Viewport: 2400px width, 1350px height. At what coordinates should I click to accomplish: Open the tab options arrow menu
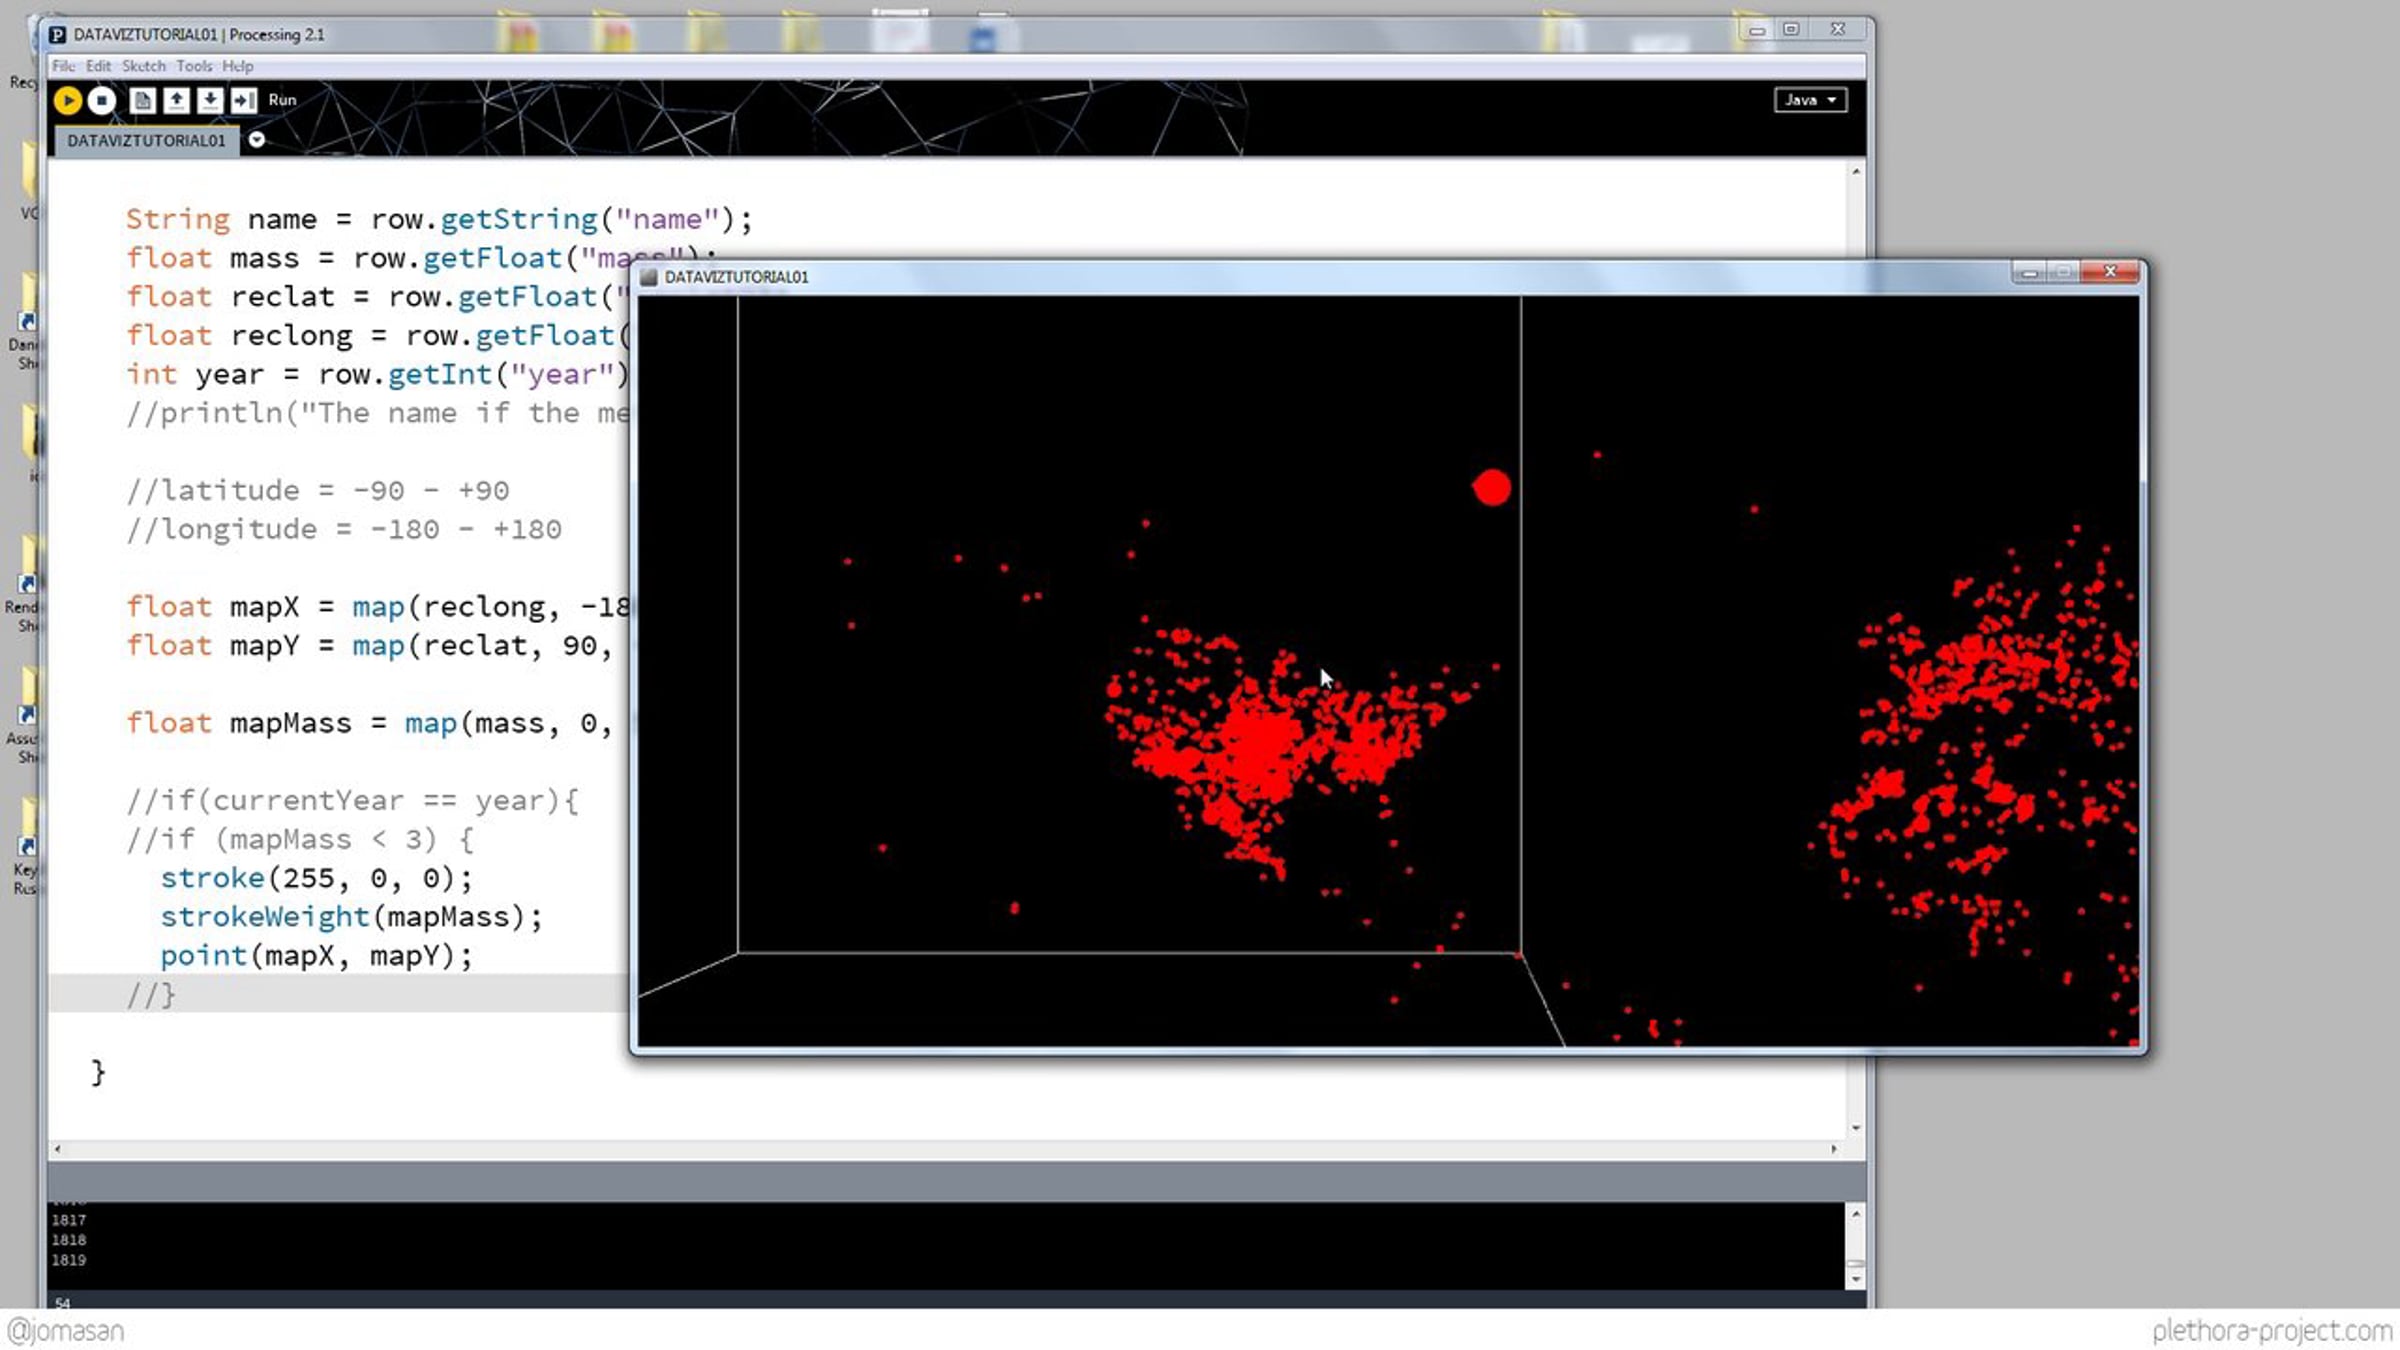257,140
